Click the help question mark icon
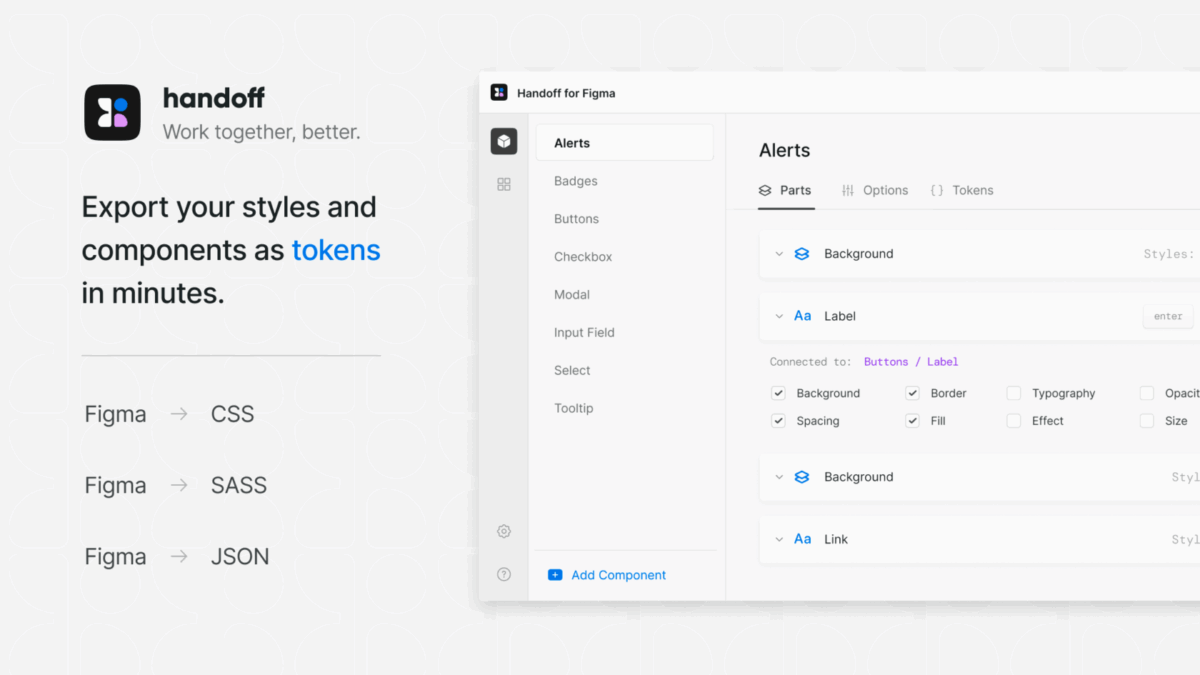The image size is (1200, 675). point(504,575)
